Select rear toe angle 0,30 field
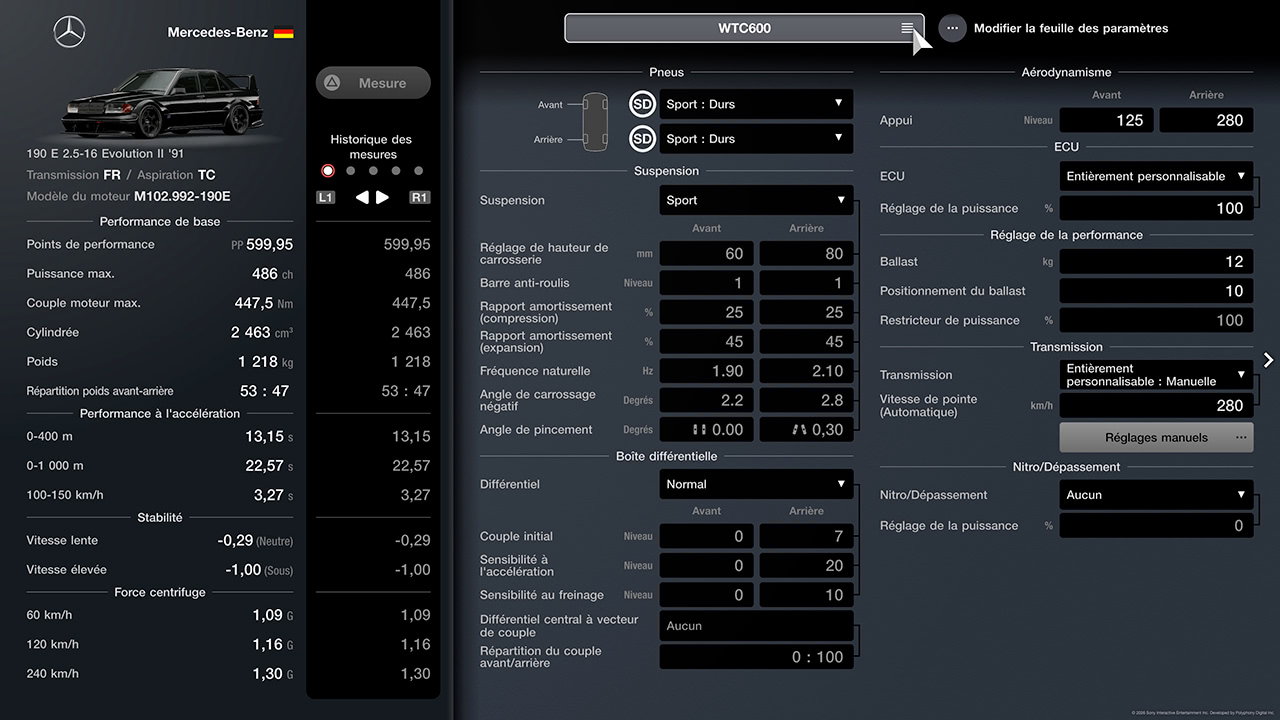 tap(807, 430)
